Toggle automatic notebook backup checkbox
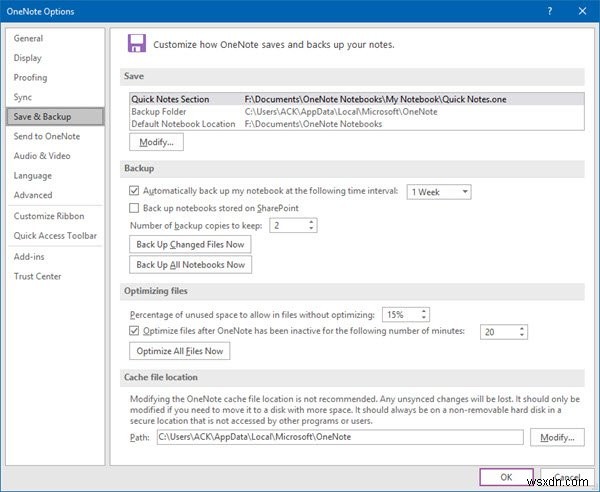This screenshot has height=492, width=600. tap(134, 191)
